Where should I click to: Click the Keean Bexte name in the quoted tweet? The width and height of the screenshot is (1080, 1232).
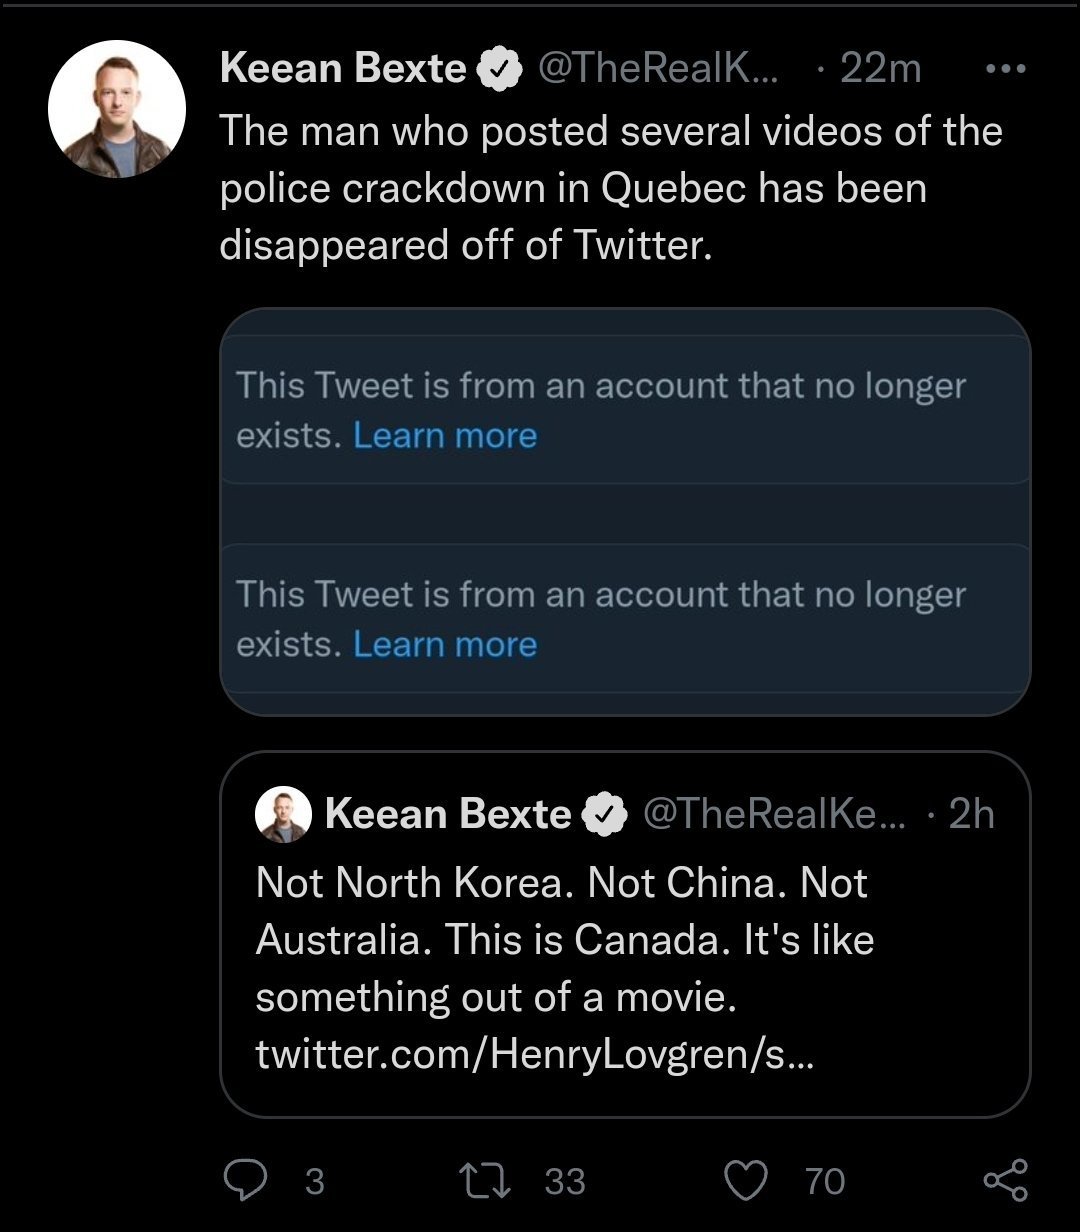447,814
